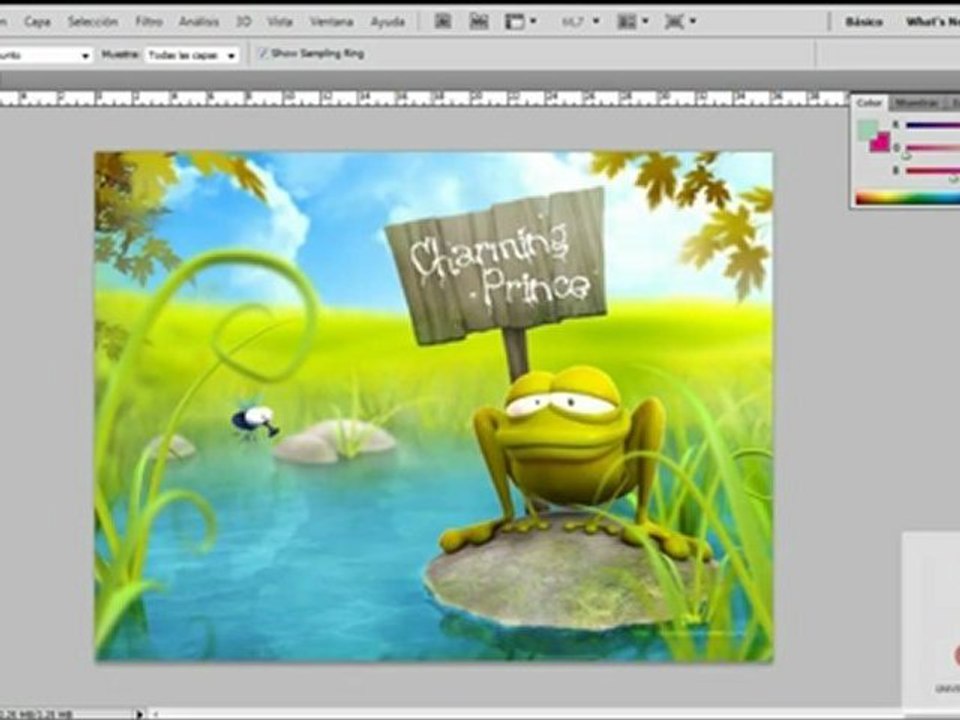Switch to the Básico workspace
Screen dimensions: 960x720
864,21
